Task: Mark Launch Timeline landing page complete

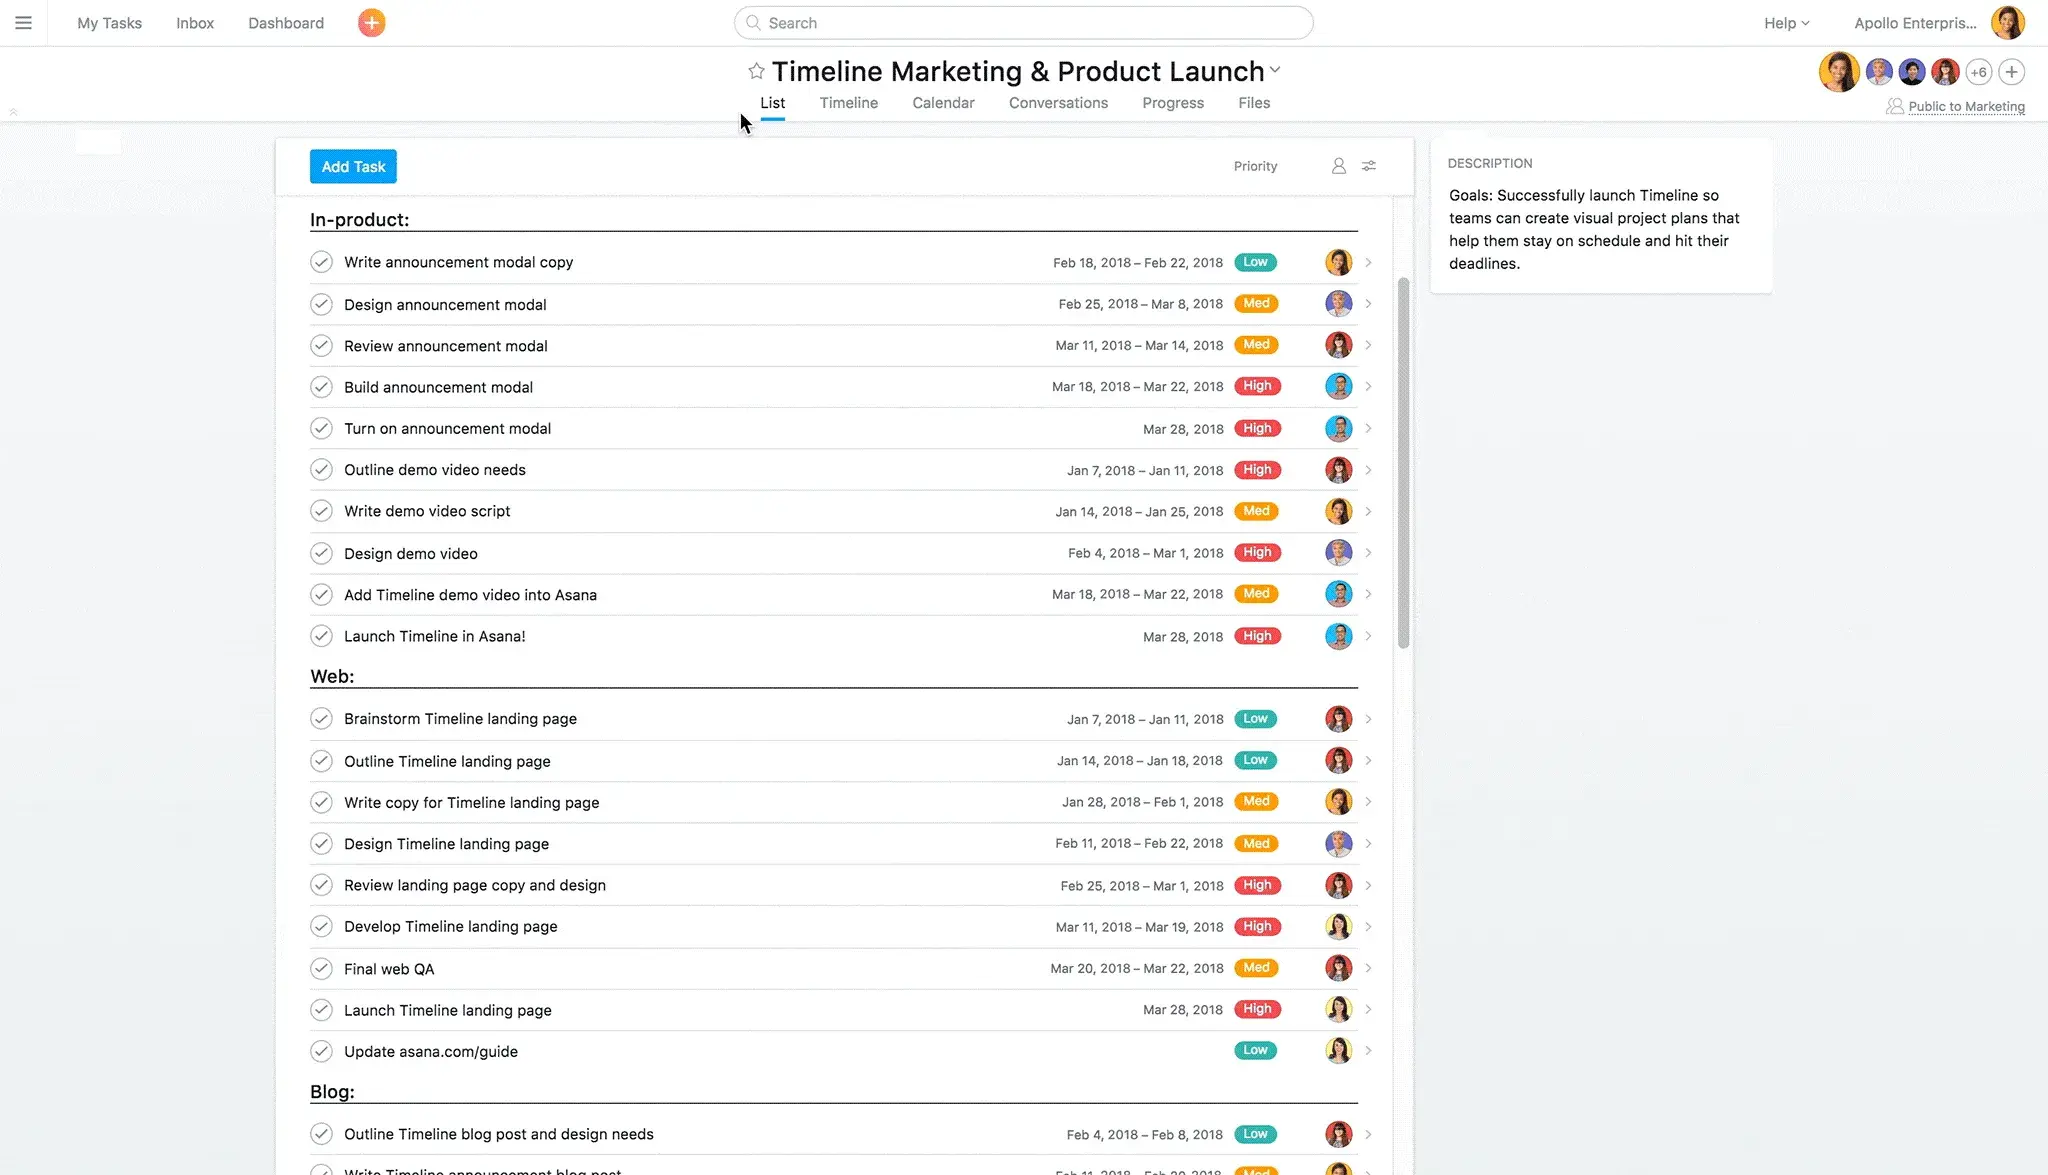Action: (x=321, y=1010)
